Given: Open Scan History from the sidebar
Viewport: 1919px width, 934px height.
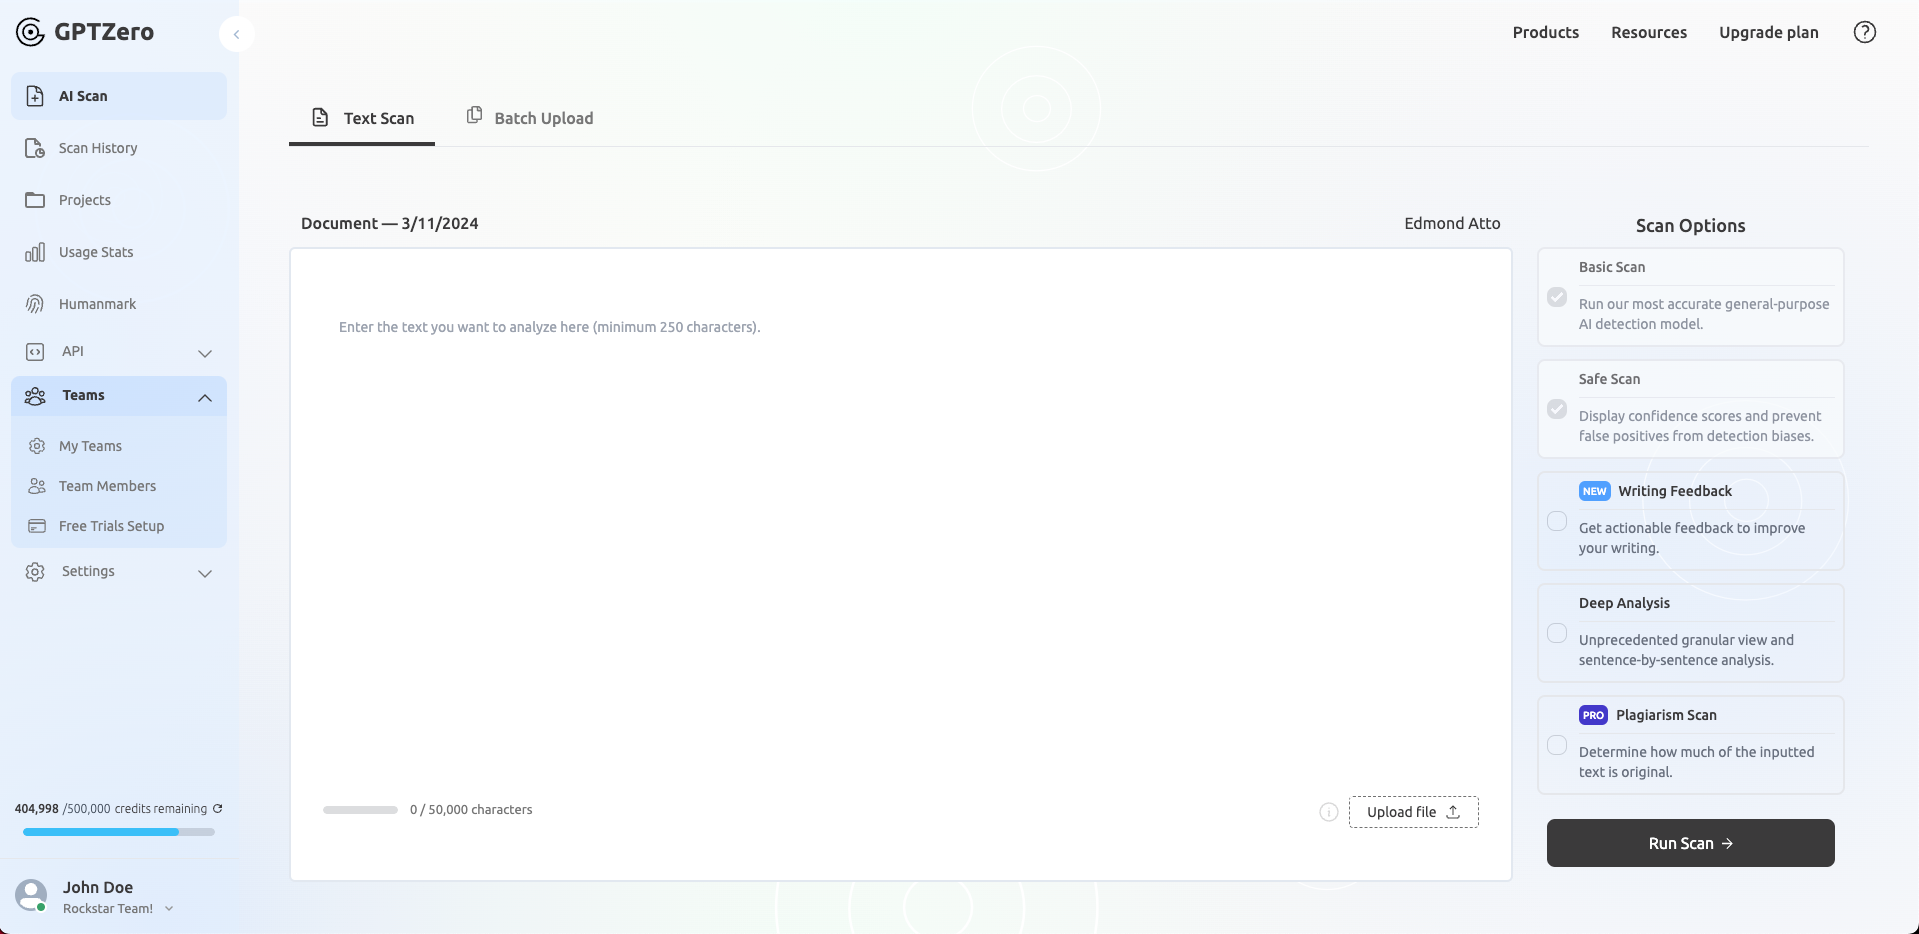Looking at the screenshot, I should [96, 147].
